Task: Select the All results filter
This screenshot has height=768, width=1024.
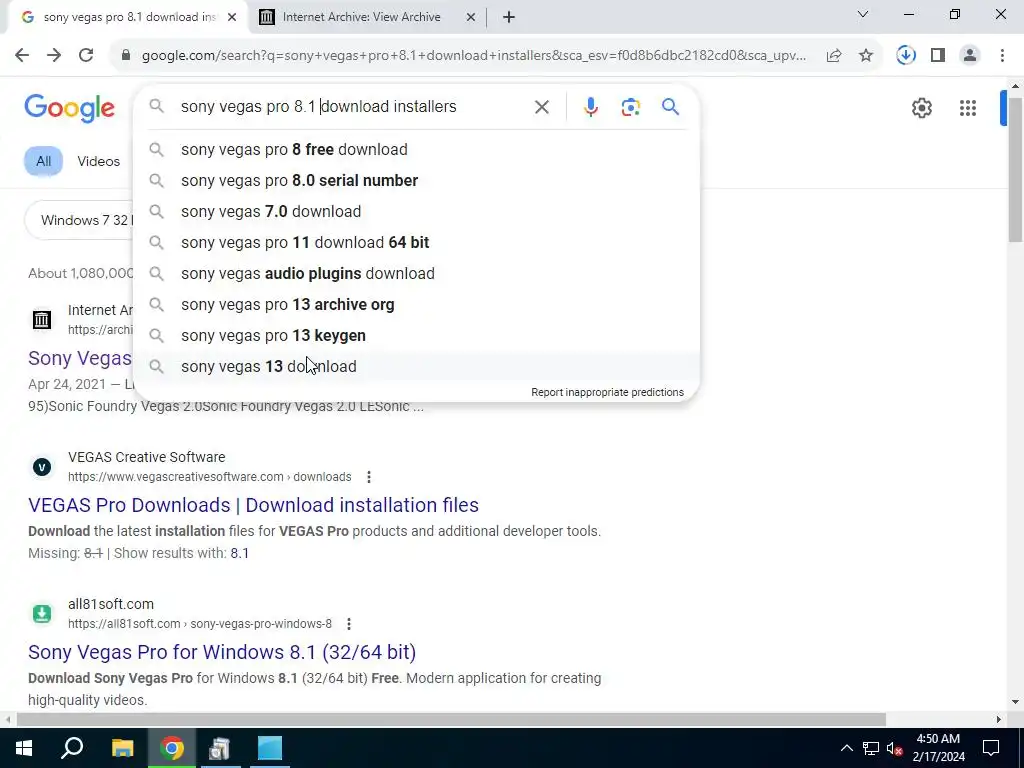Action: click(x=43, y=161)
